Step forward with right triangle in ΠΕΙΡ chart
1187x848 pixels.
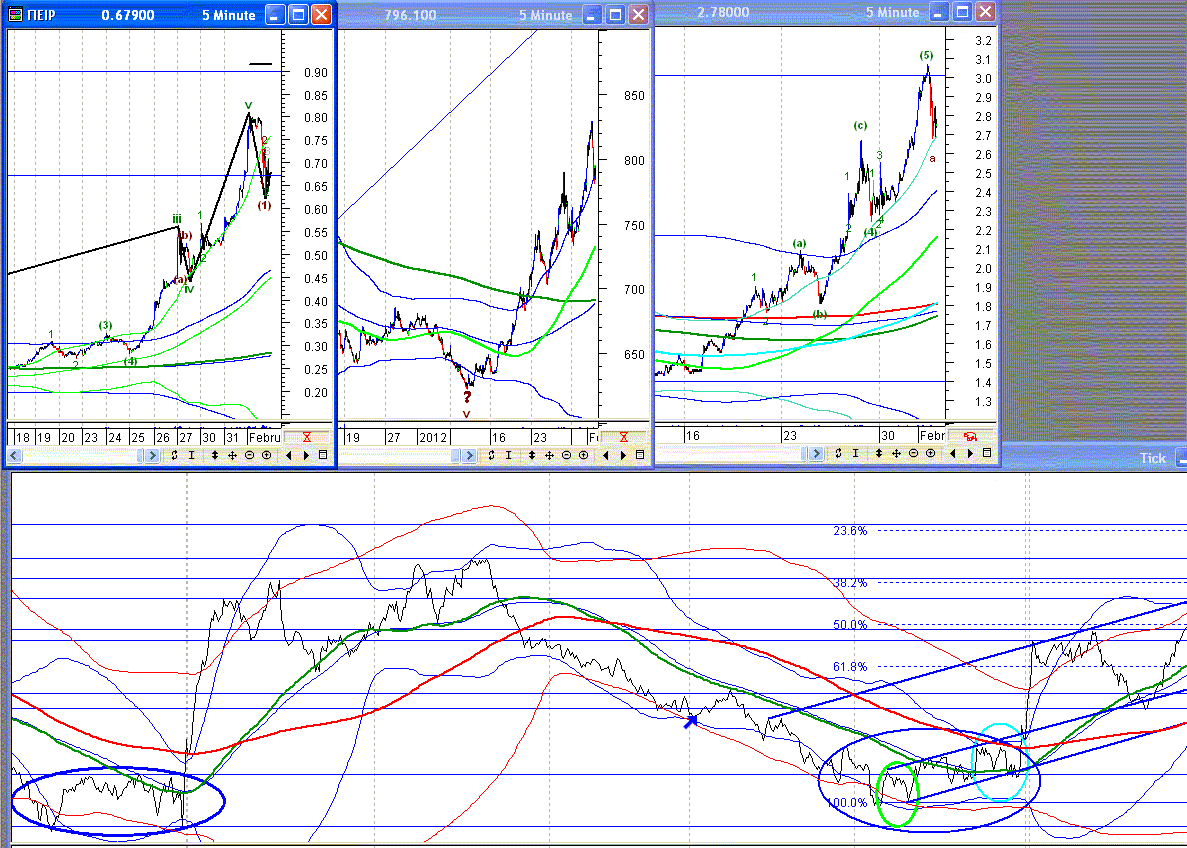[307, 455]
